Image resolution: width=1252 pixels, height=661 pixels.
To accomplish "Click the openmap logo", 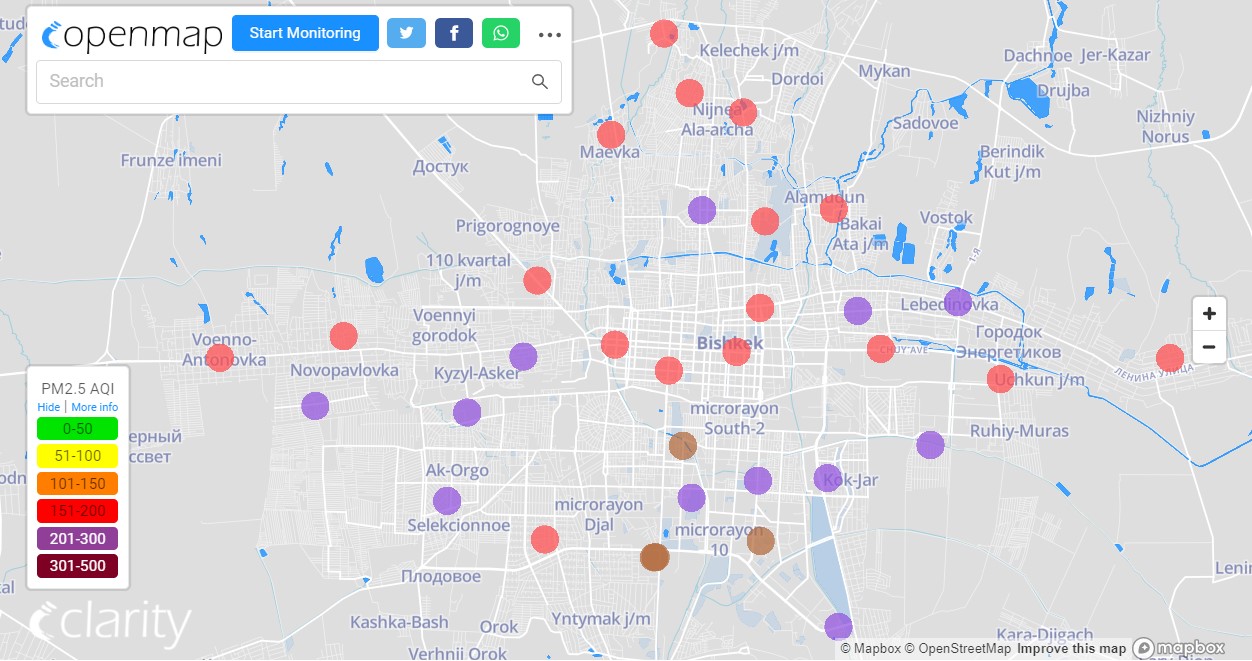I will click(132, 35).
